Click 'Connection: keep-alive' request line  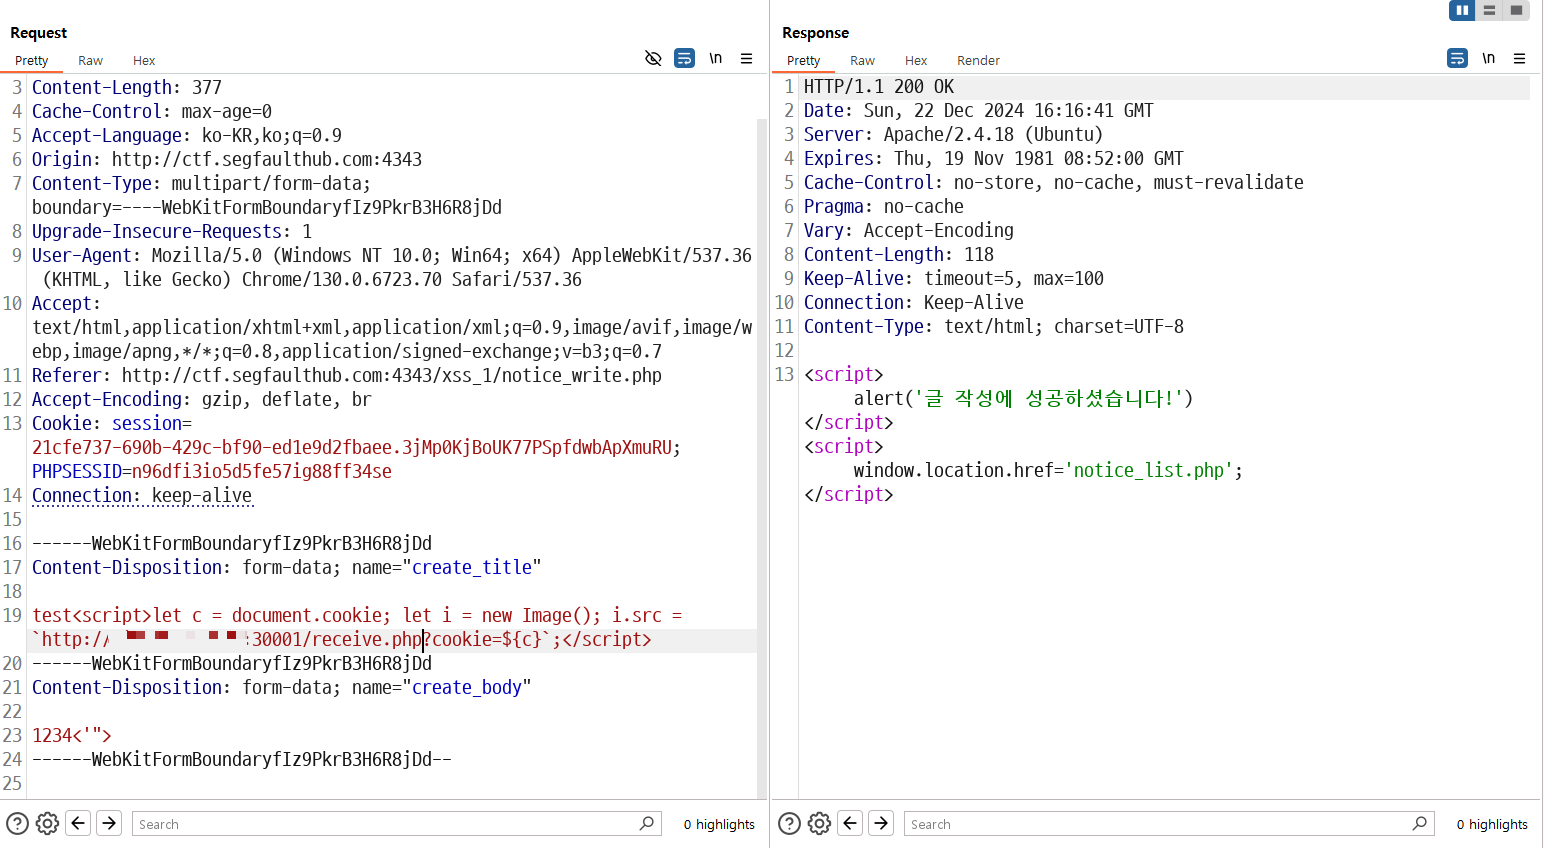(x=142, y=495)
